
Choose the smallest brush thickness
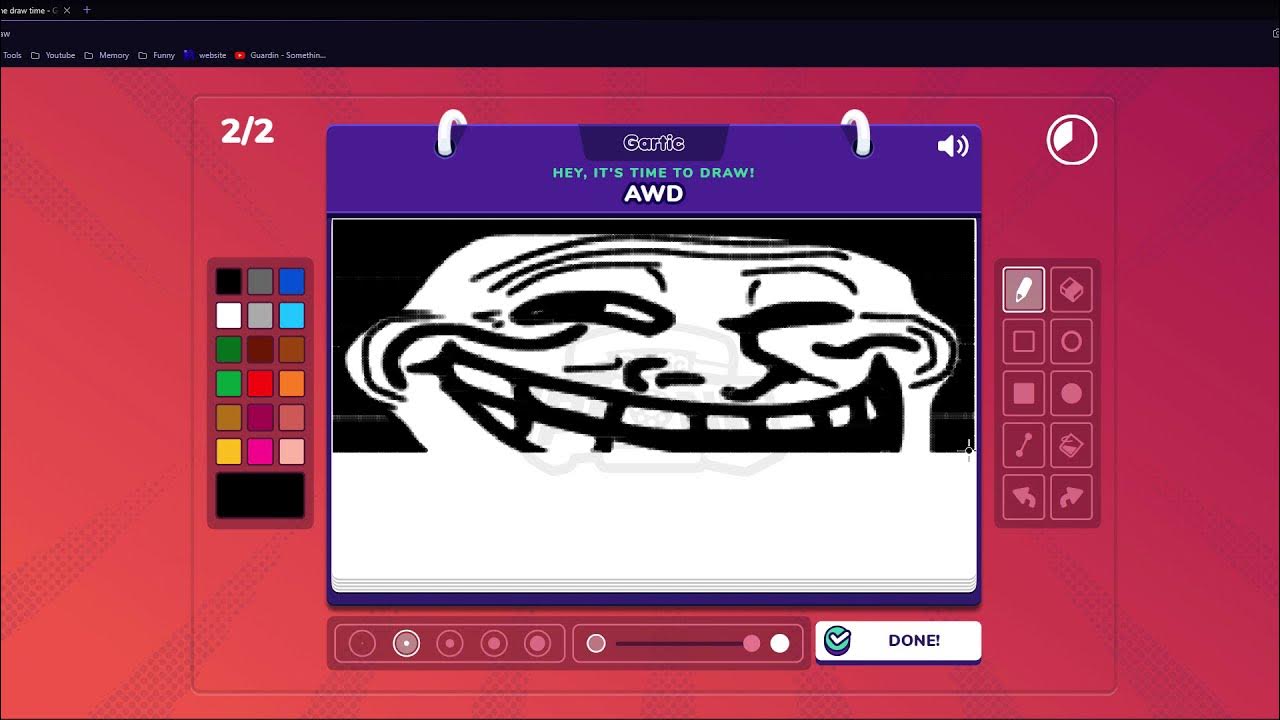[362, 644]
